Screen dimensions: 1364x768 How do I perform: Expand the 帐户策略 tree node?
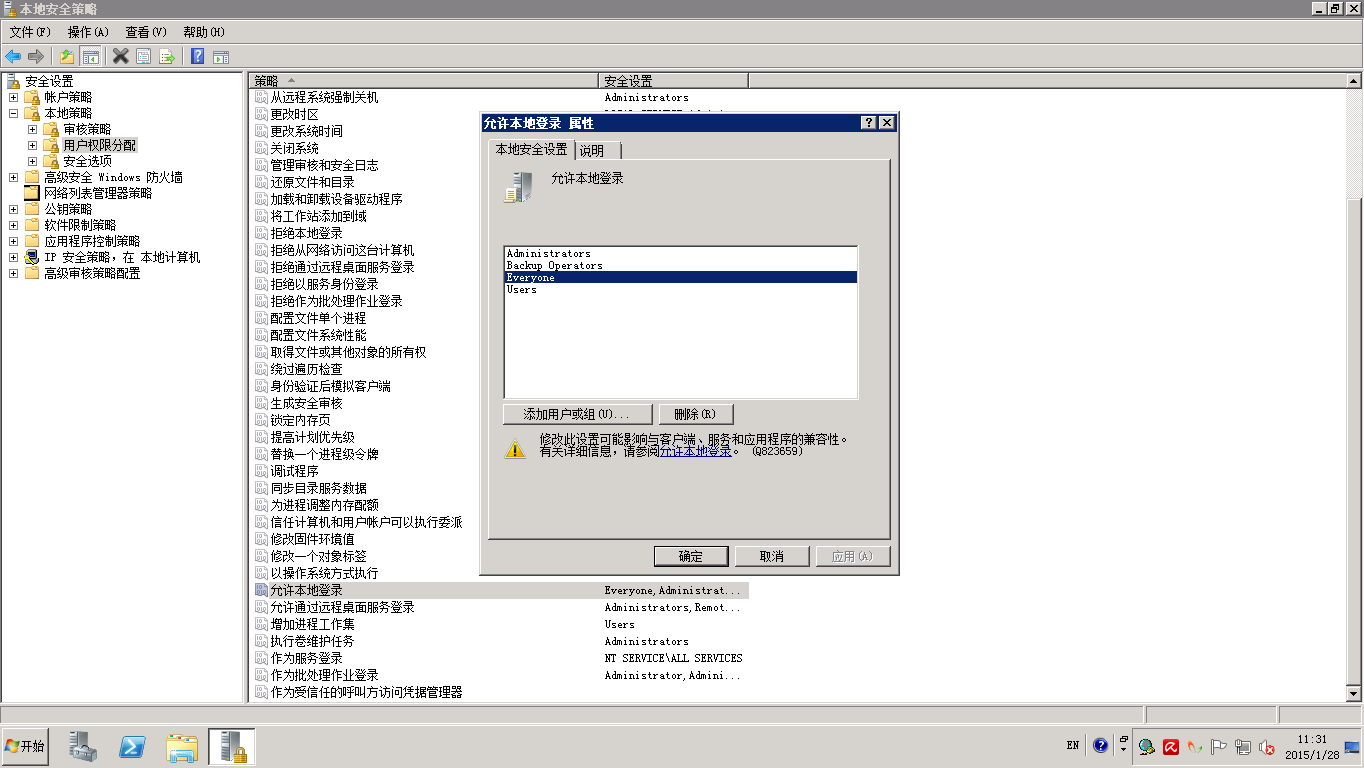(x=13, y=97)
